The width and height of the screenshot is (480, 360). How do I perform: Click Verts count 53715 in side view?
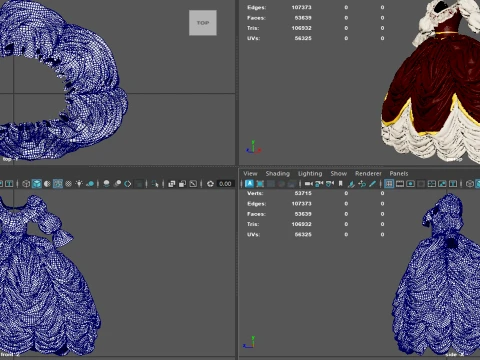(303, 193)
